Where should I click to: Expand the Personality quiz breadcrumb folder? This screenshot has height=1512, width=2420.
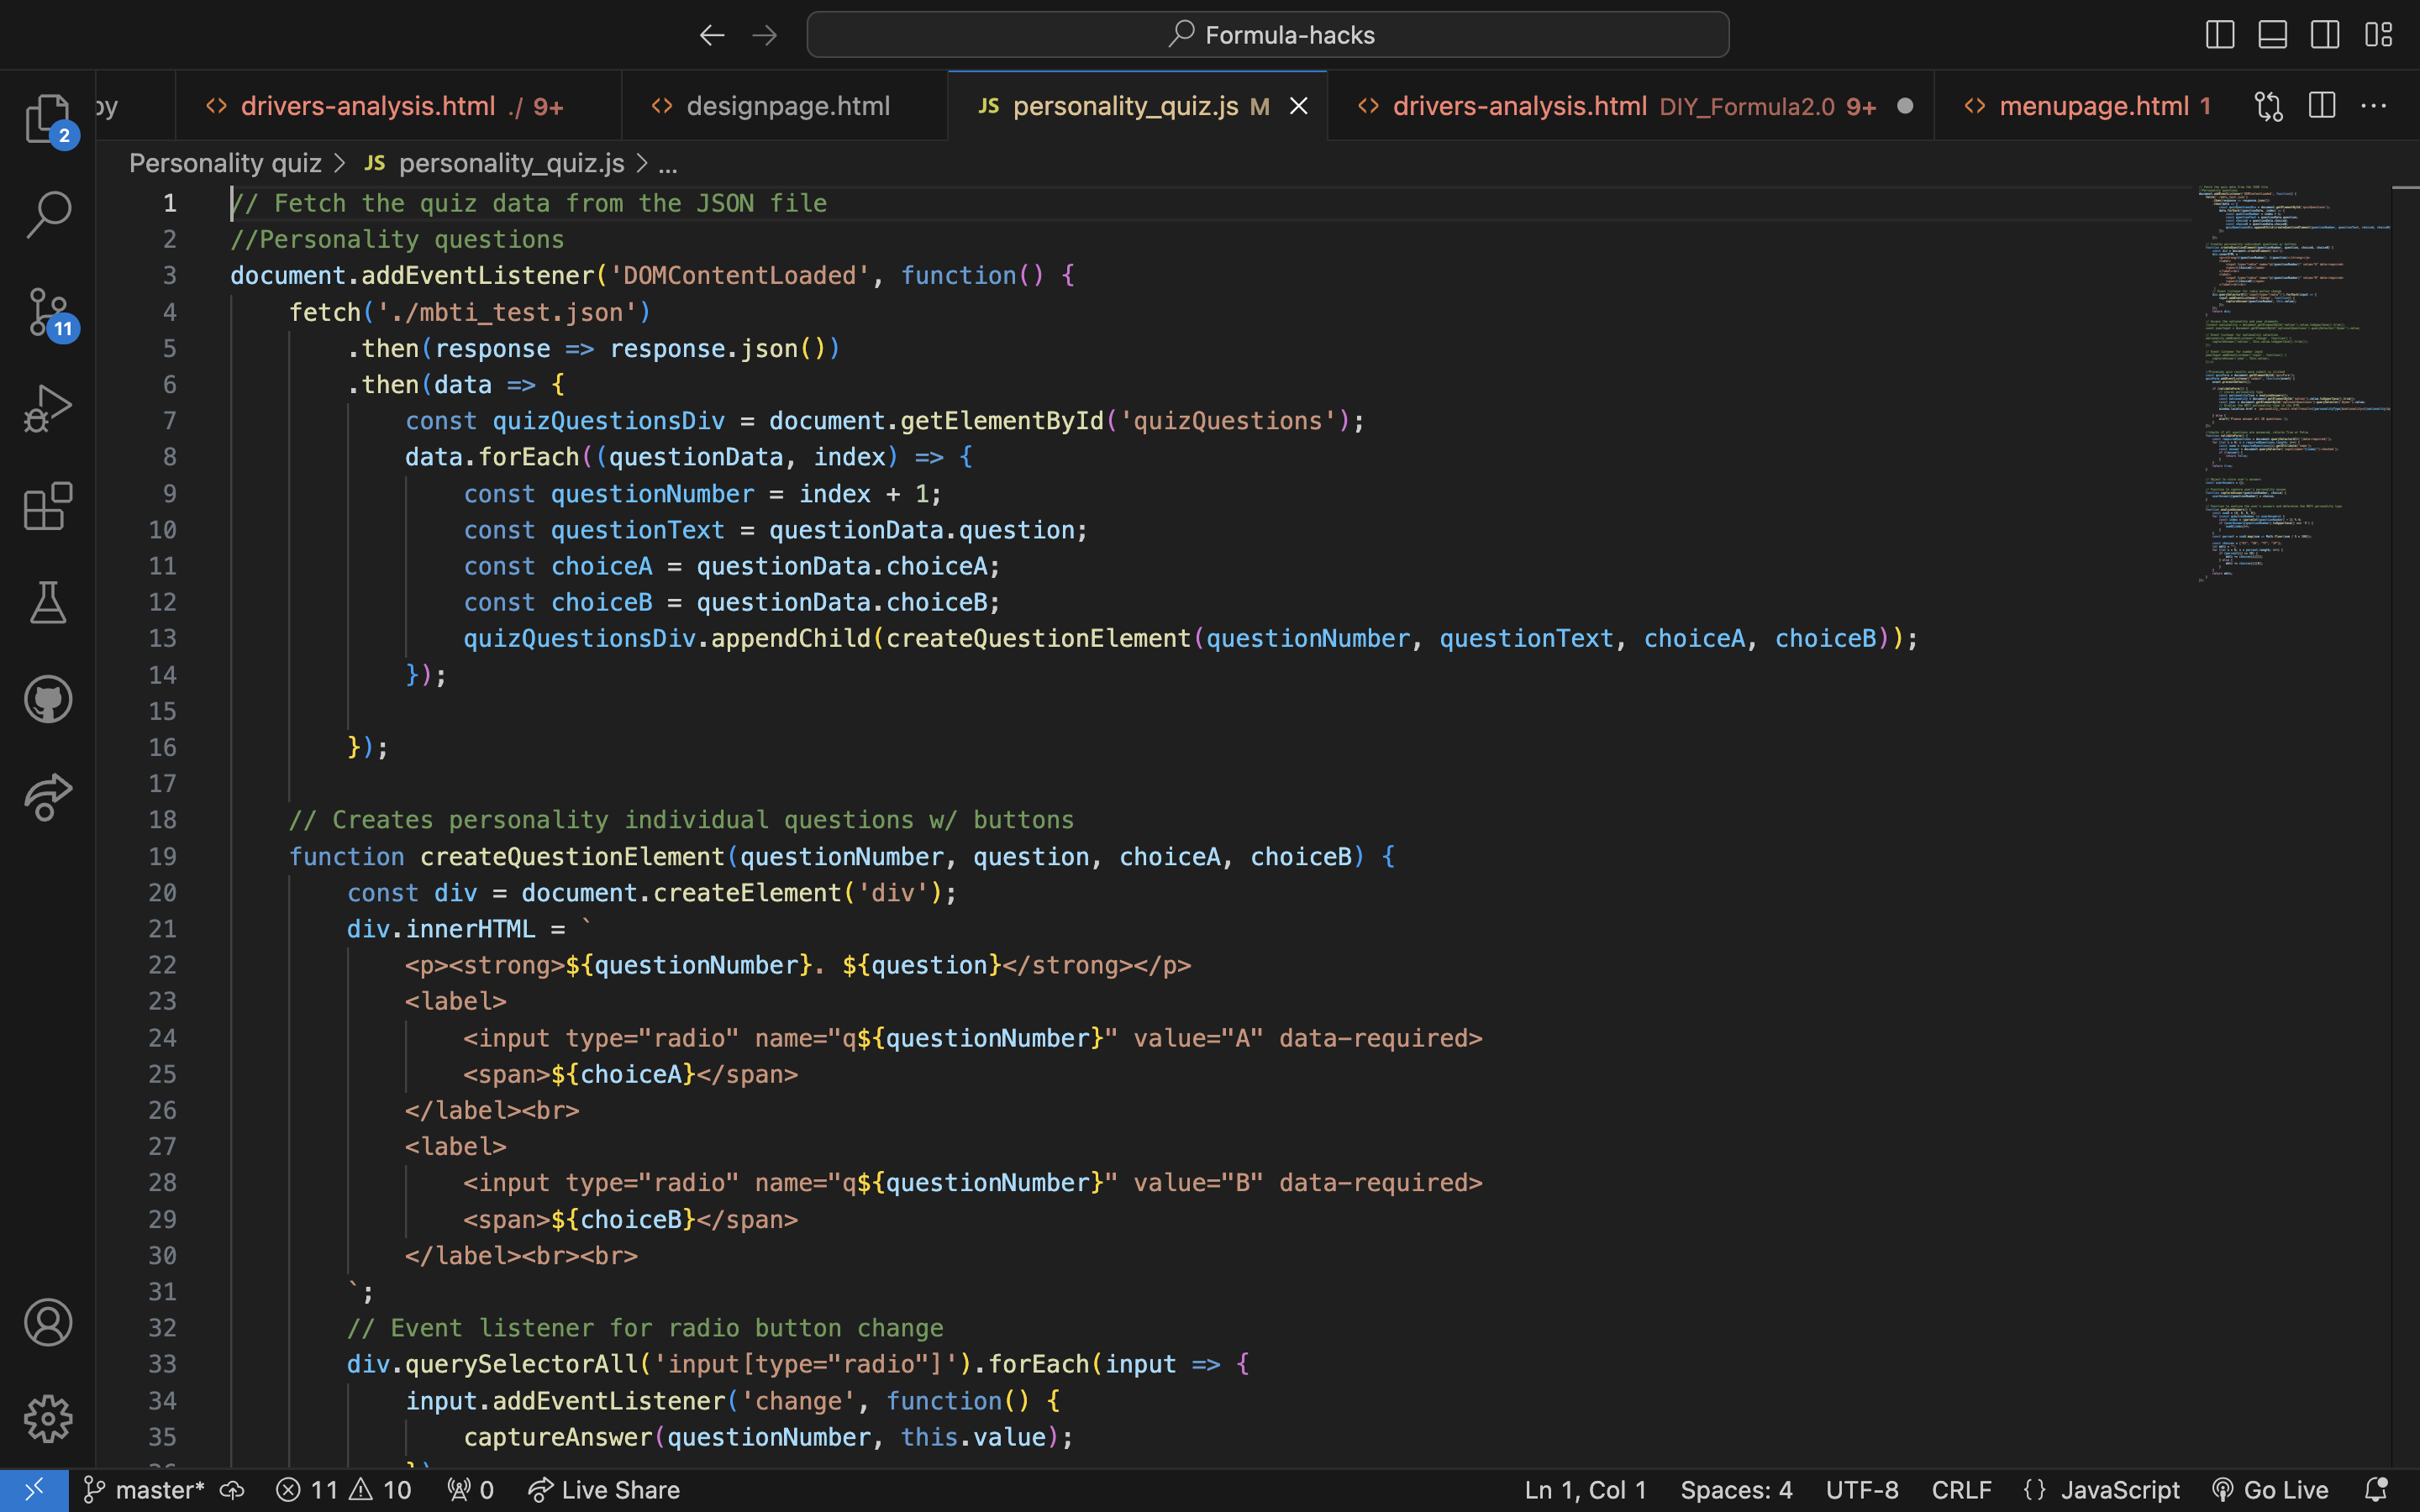click(225, 163)
